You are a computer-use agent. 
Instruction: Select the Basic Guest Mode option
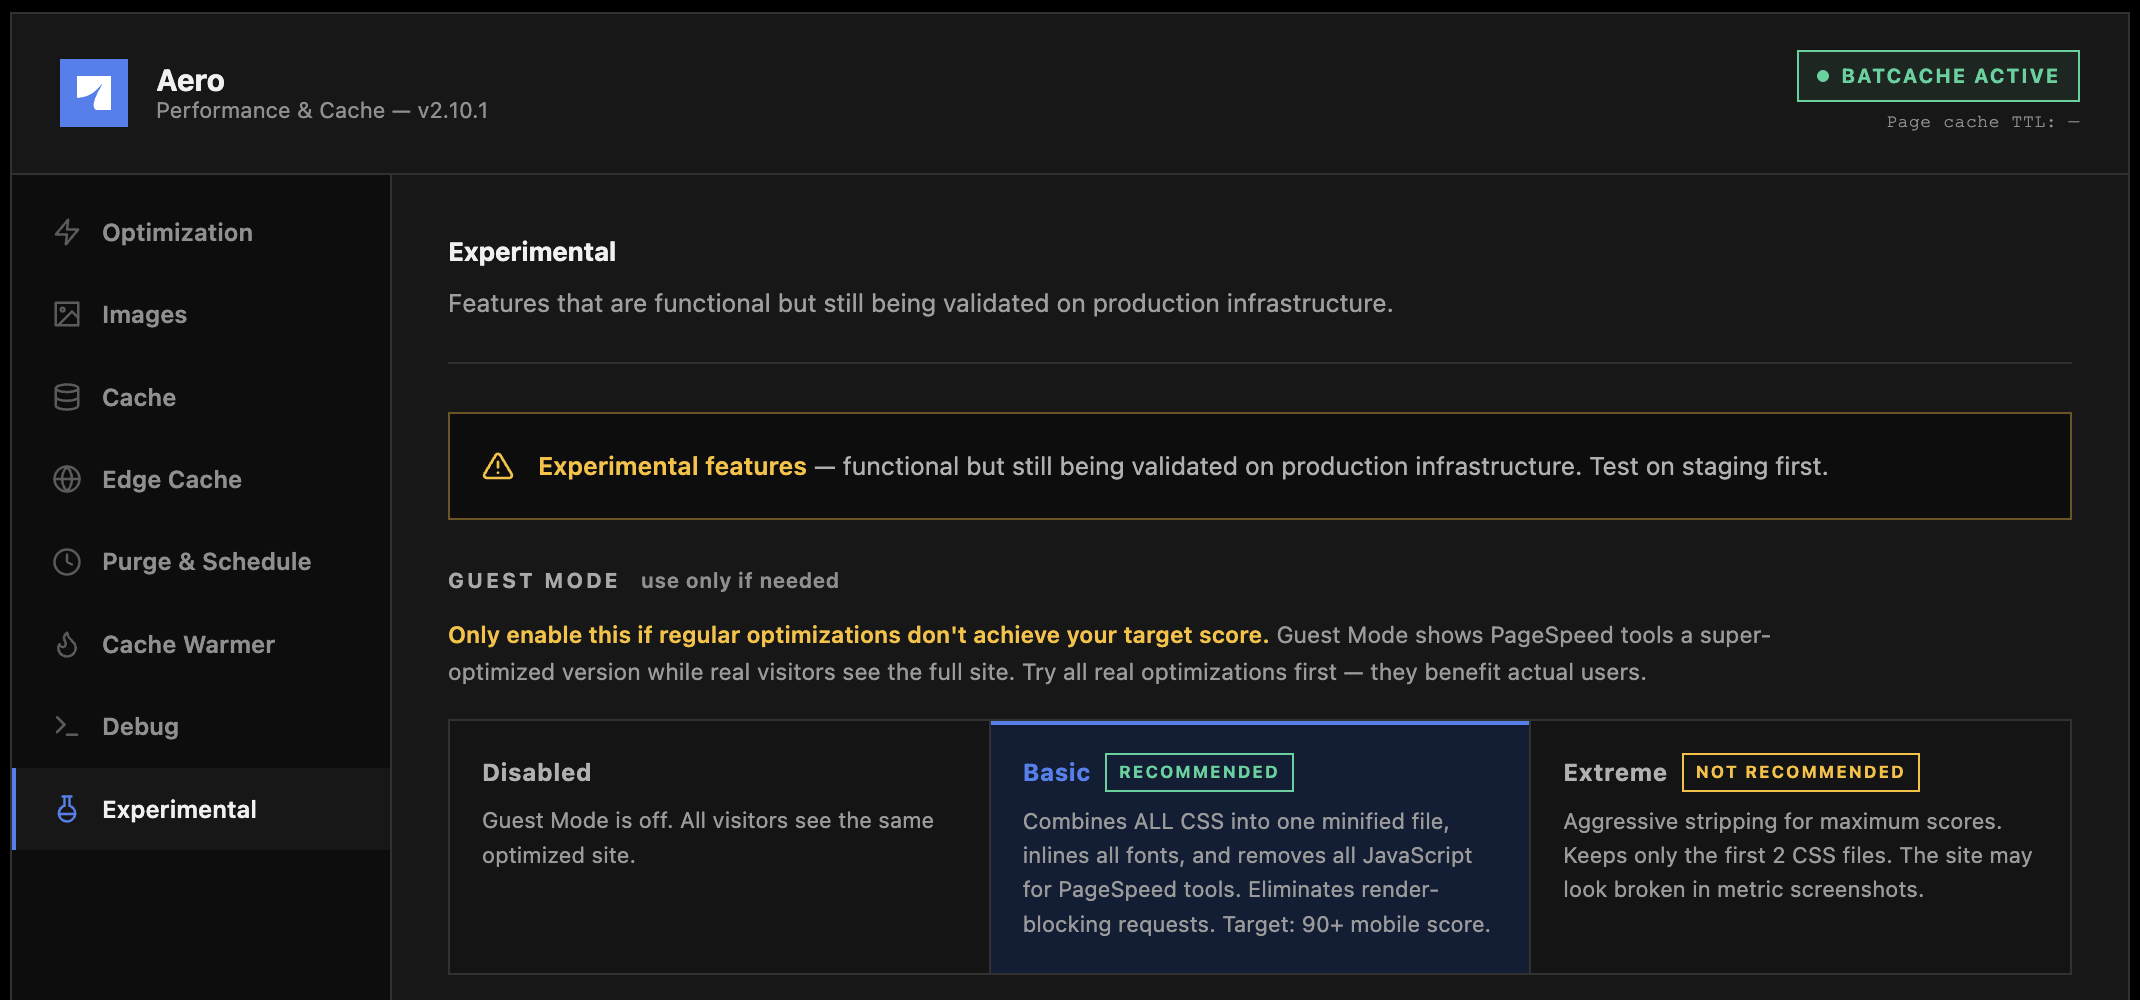[x=1260, y=847]
